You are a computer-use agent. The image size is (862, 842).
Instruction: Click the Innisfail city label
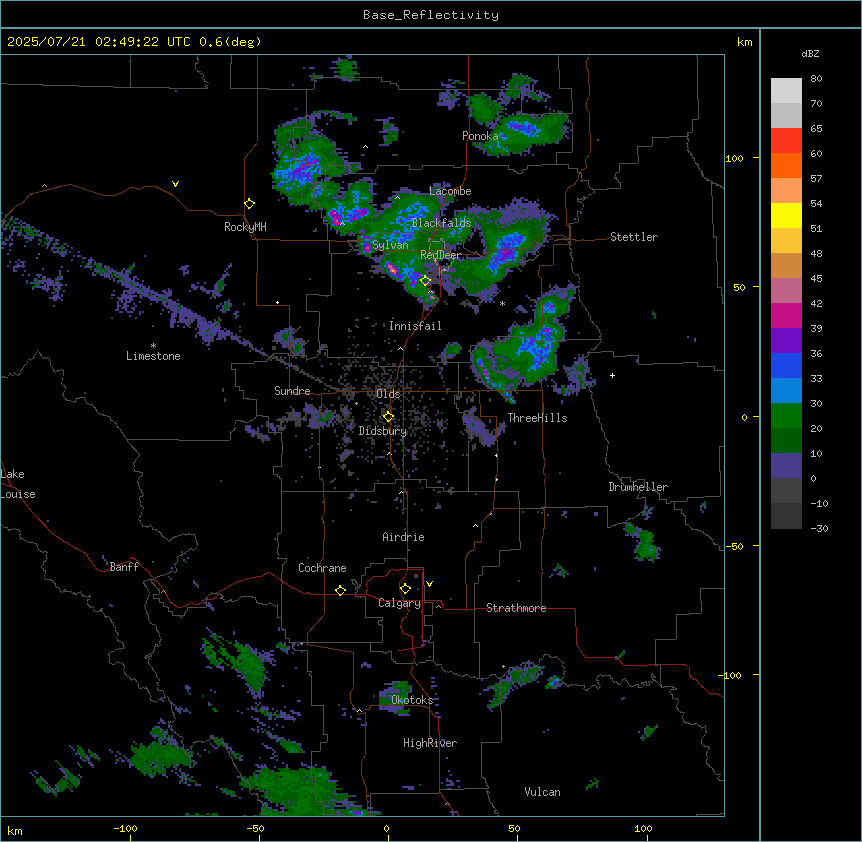[x=415, y=326]
